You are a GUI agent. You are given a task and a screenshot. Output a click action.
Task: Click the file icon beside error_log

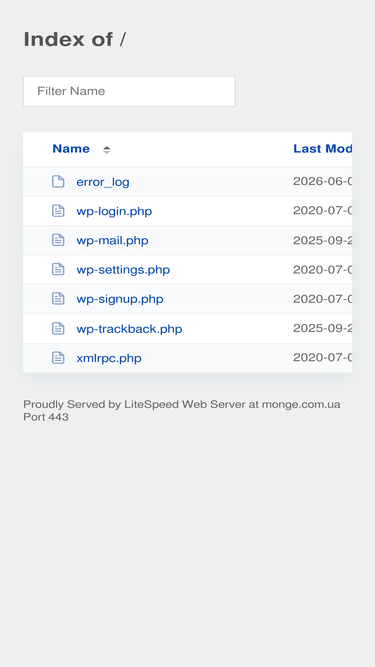pyautogui.click(x=58, y=182)
